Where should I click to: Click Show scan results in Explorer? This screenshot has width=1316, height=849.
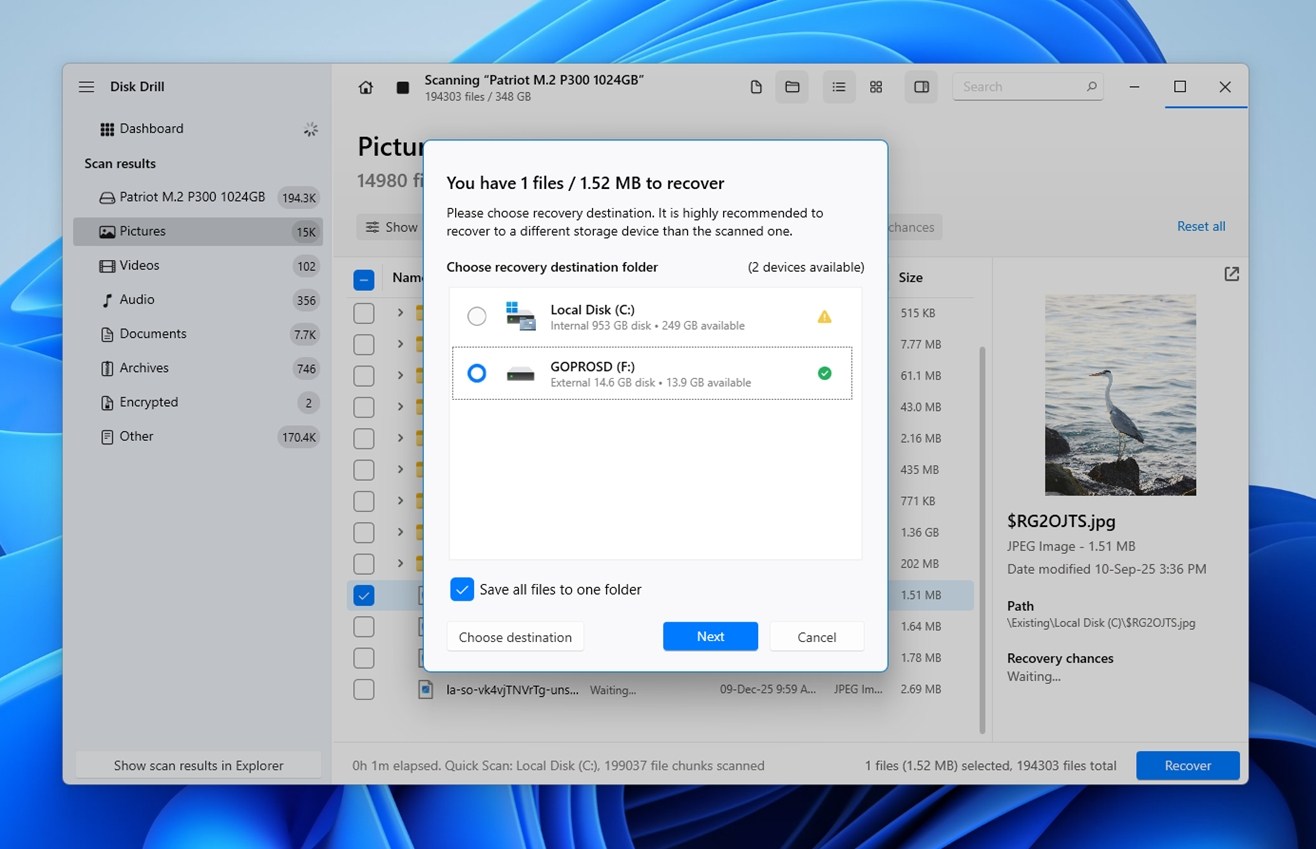[x=198, y=766]
